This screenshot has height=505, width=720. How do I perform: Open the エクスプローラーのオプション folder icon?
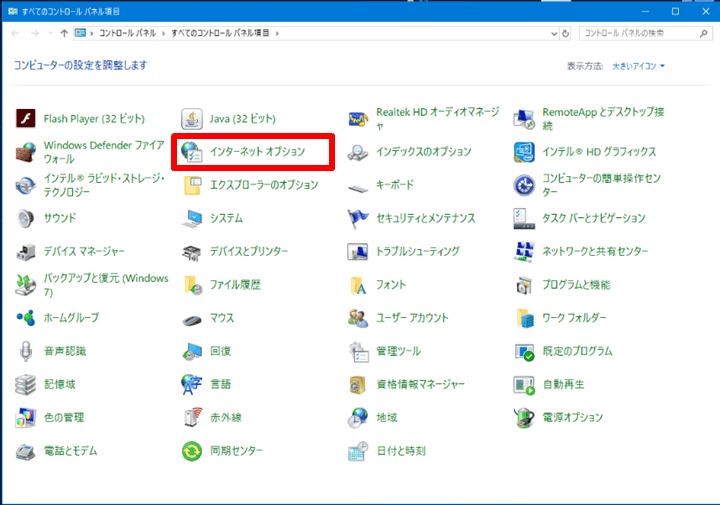tap(191, 185)
